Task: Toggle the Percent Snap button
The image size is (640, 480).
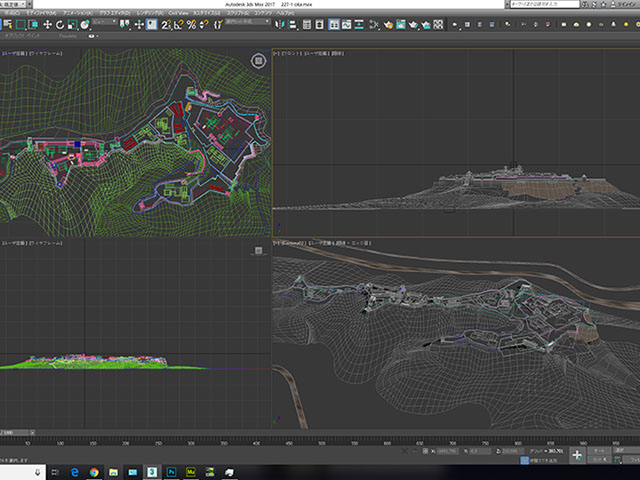Action: [x=191, y=25]
